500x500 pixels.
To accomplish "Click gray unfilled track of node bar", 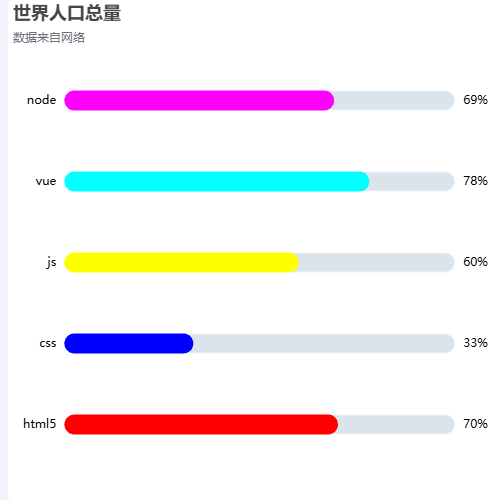I will click(x=394, y=100).
